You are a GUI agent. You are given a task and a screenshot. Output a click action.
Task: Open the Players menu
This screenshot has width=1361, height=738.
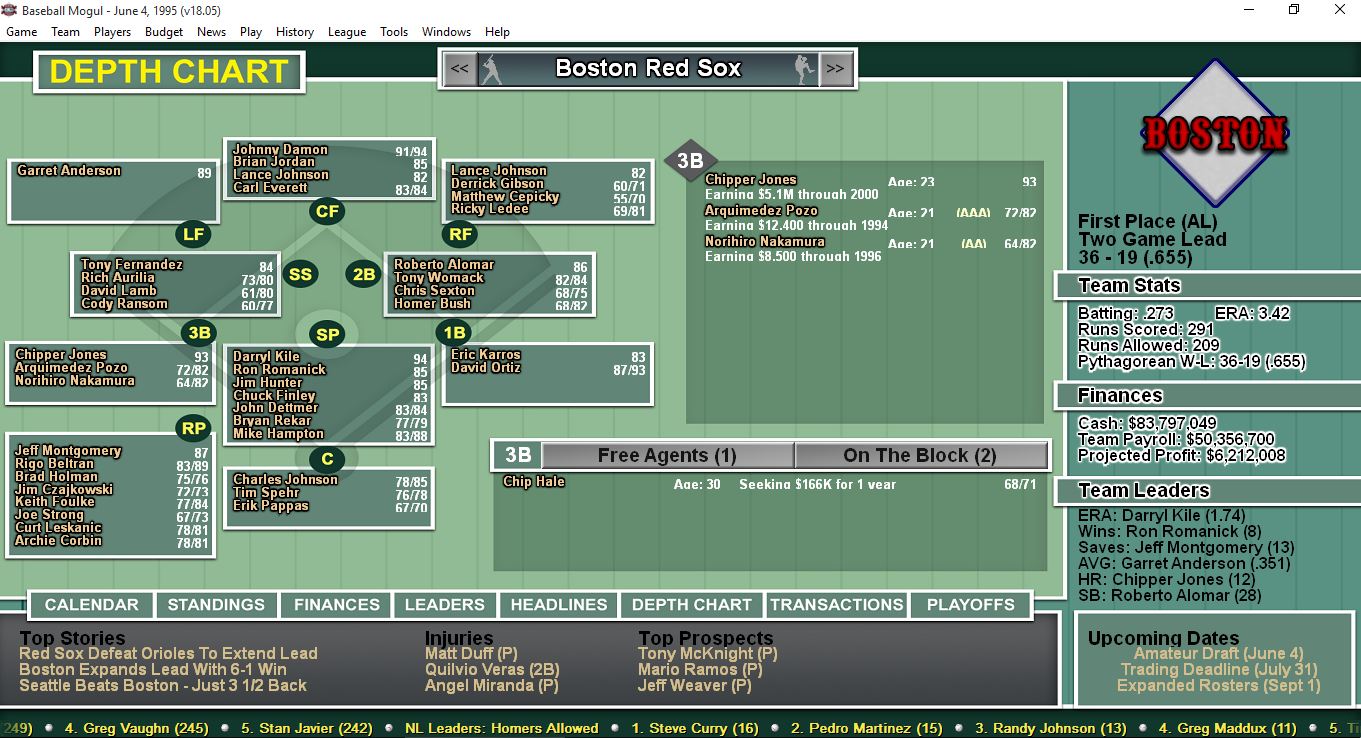[x=112, y=32]
